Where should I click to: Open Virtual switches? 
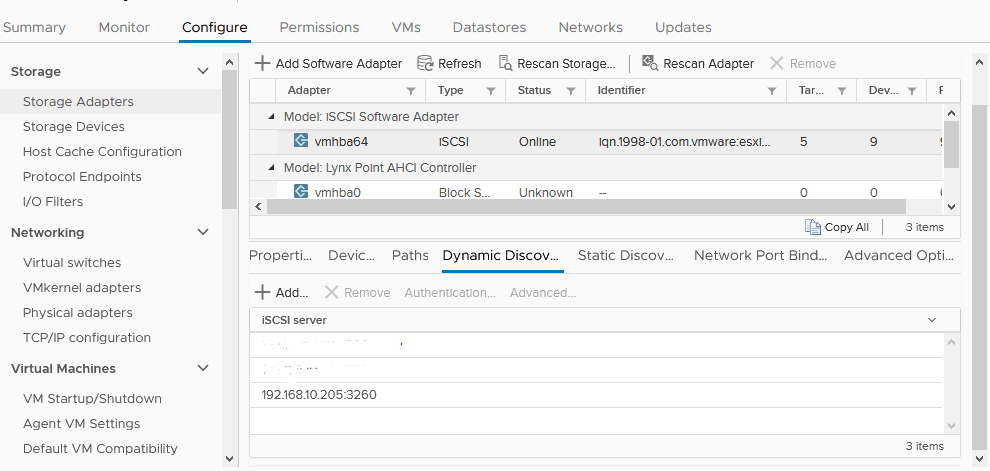pyautogui.click(x=72, y=263)
